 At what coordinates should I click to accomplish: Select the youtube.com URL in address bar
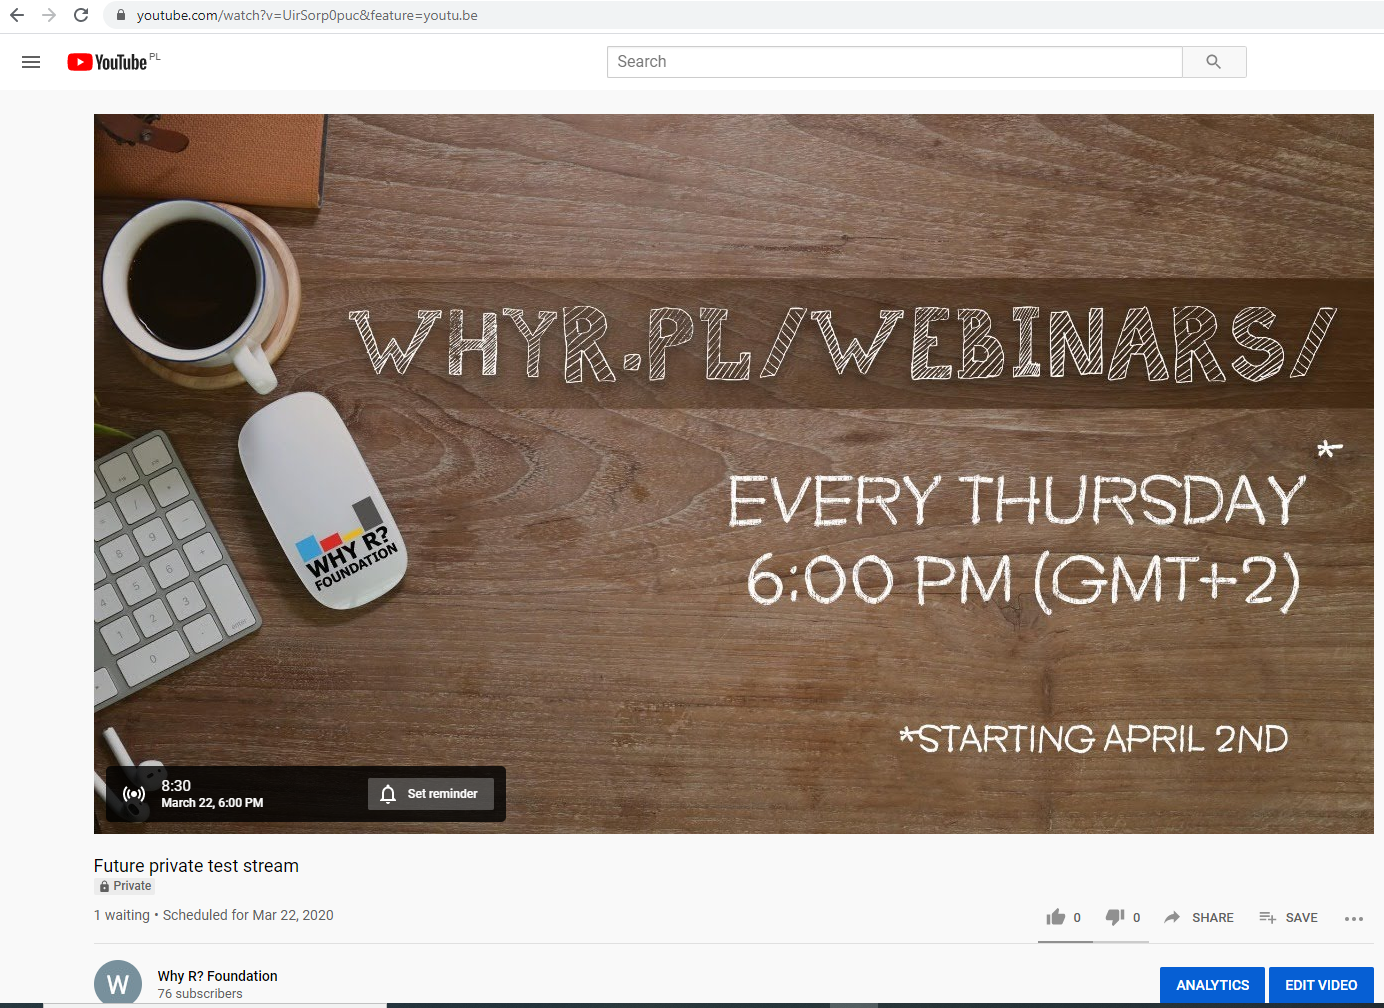coord(307,15)
